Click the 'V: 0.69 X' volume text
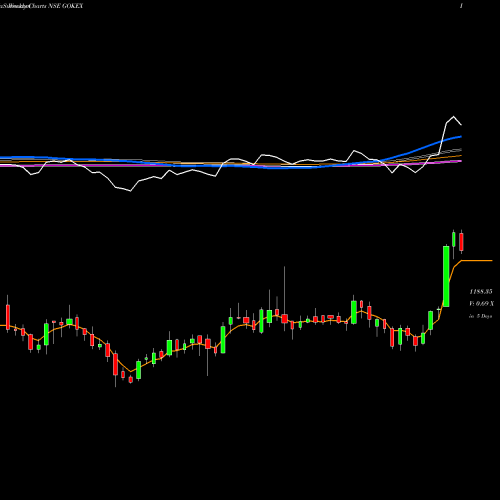The image size is (500, 500). 481,304
